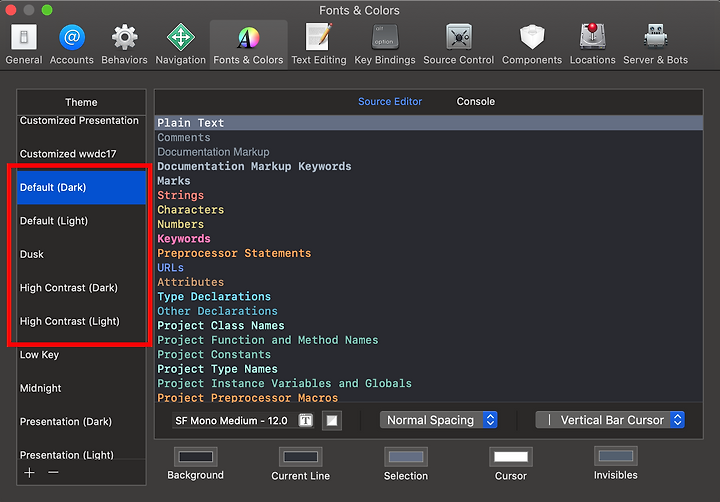This screenshot has height=502, width=720.
Task: Select the Strings syntax row
Action: pyautogui.click(x=429, y=195)
